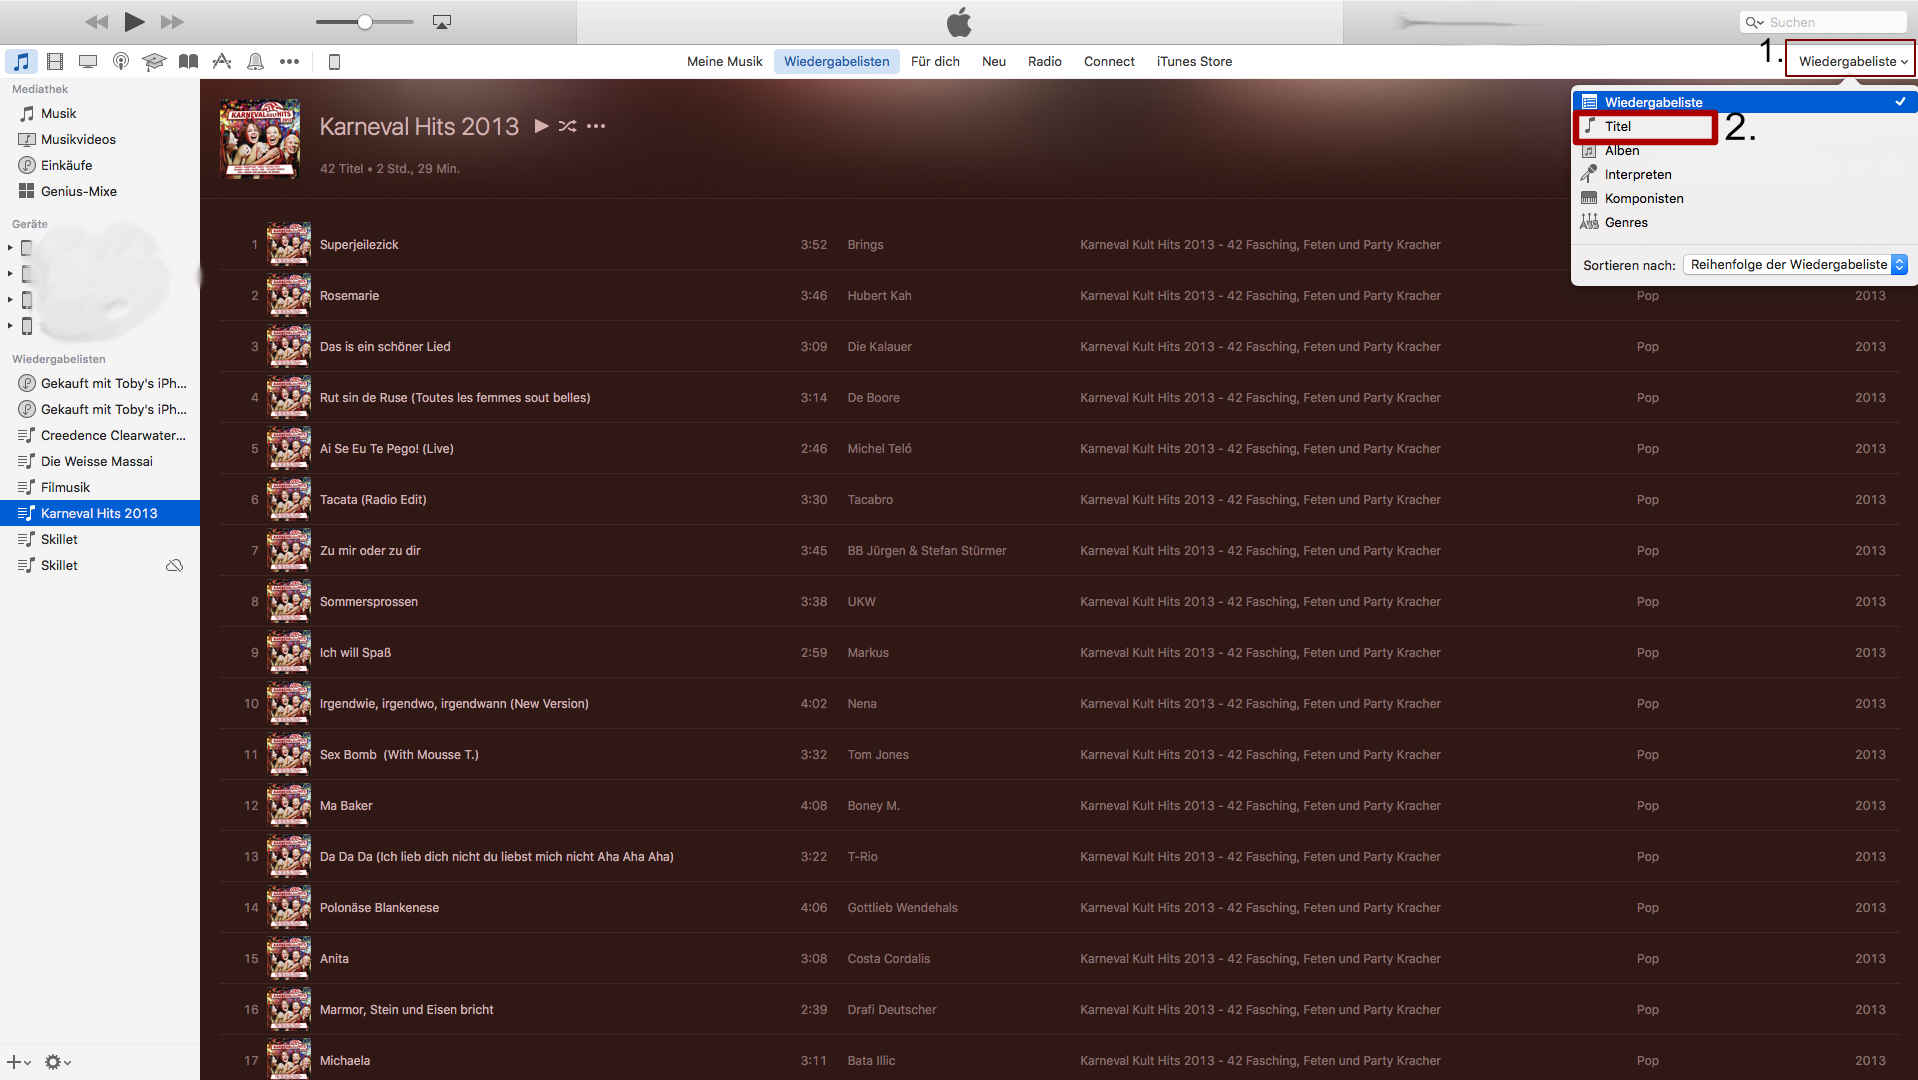Image resolution: width=1918 pixels, height=1080 pixels.
Task: Switch to the Podcasts library icon
Action: 121,62
